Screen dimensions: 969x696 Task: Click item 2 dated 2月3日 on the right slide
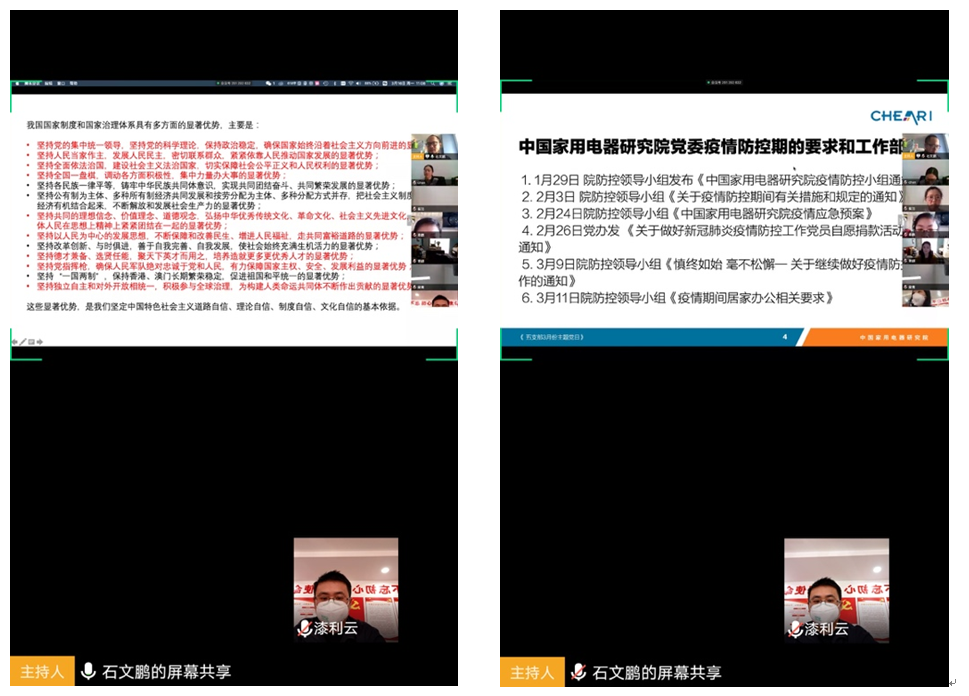pos(711,197)
